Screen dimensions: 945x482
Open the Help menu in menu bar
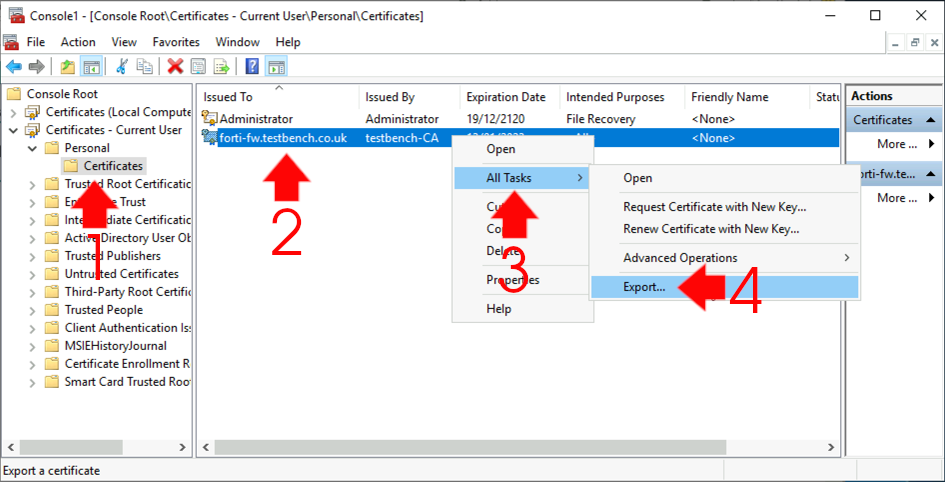pos(288,42)
